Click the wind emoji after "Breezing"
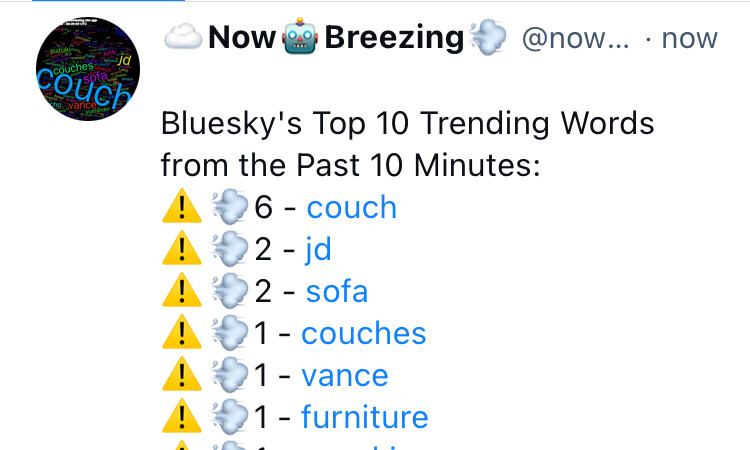Screen dimensions: 750x450 point(488,38)
